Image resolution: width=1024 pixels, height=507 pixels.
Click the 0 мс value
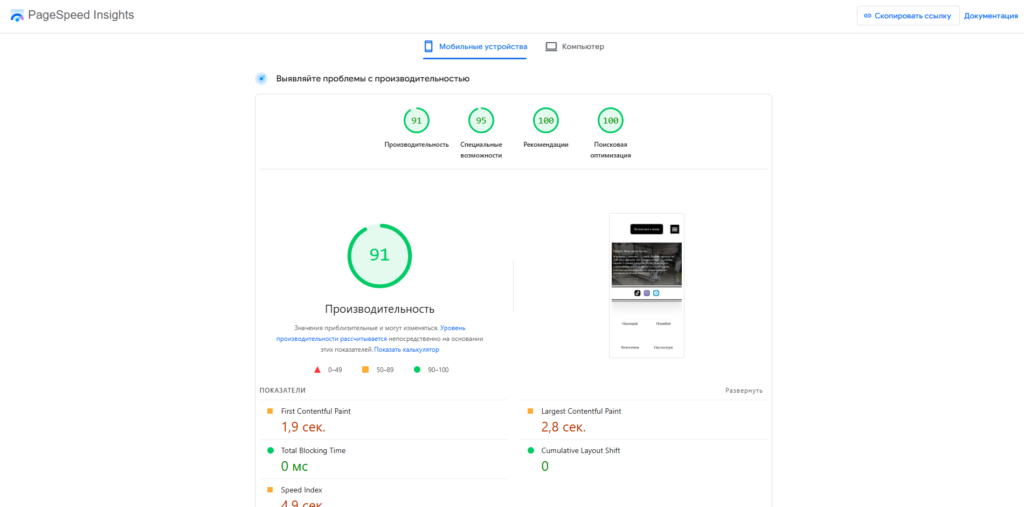pyautogui.click(x=295, y=466)
